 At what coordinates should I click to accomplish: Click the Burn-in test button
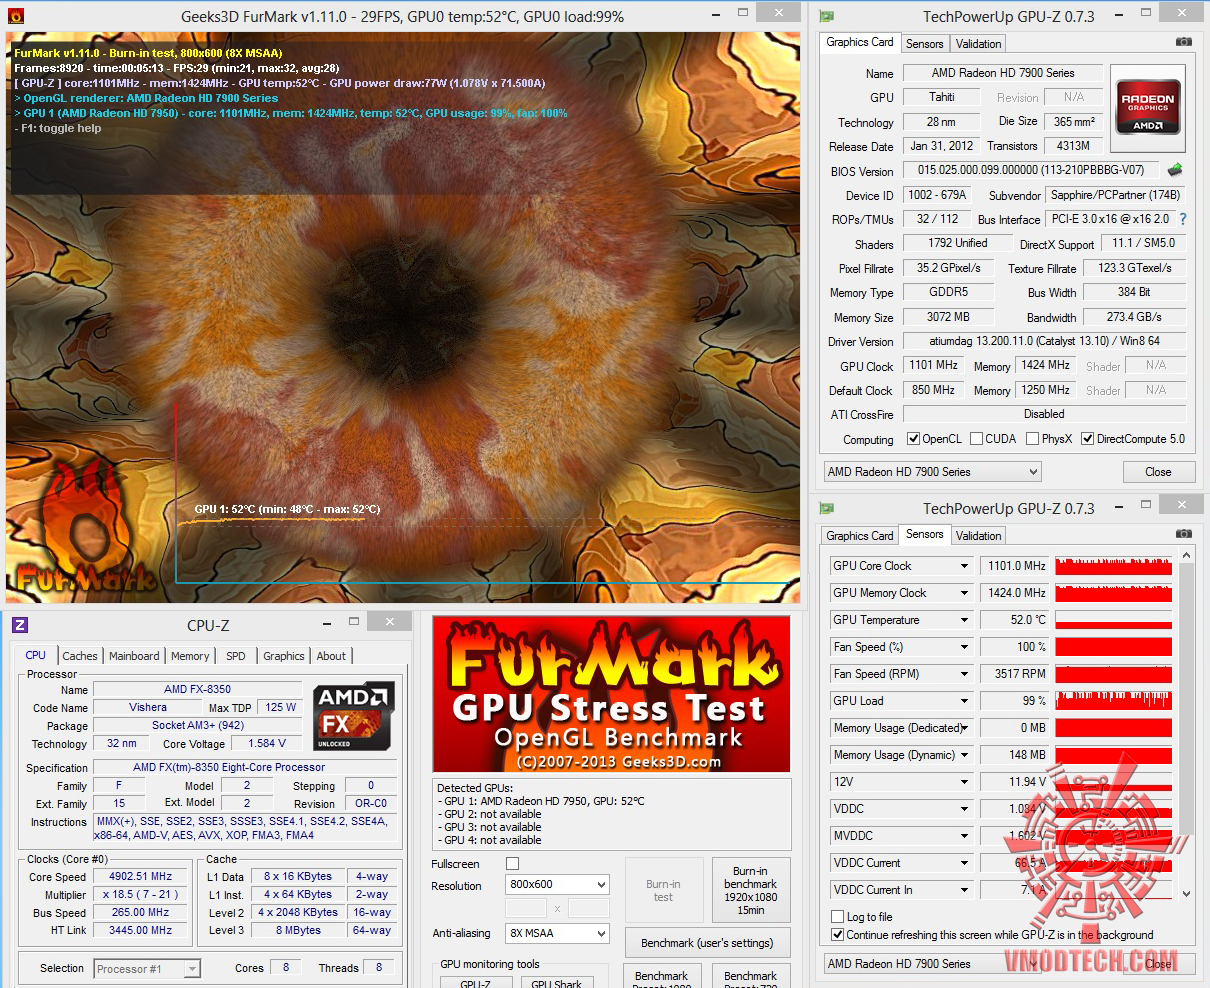pos(663,890)
